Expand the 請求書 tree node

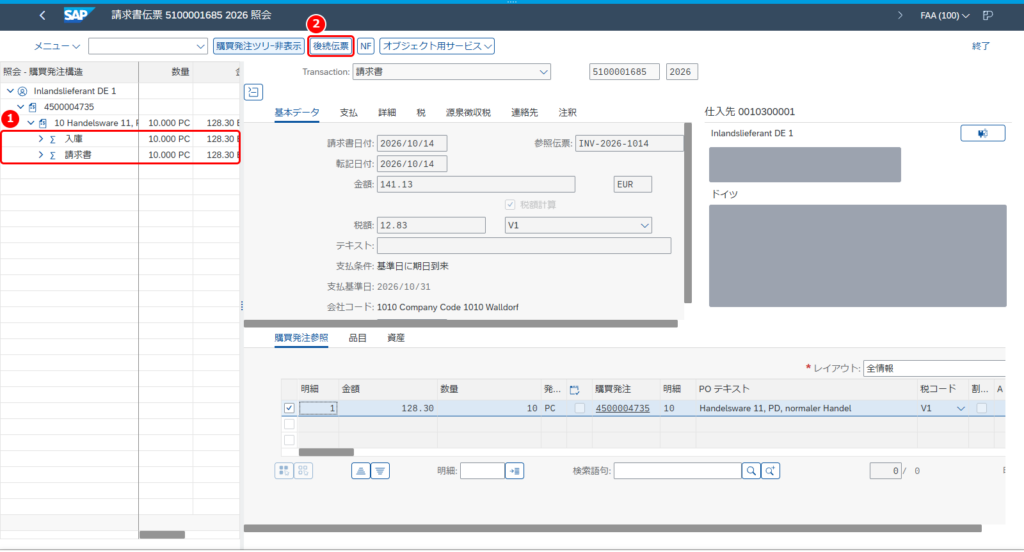[x=40, y=155]
